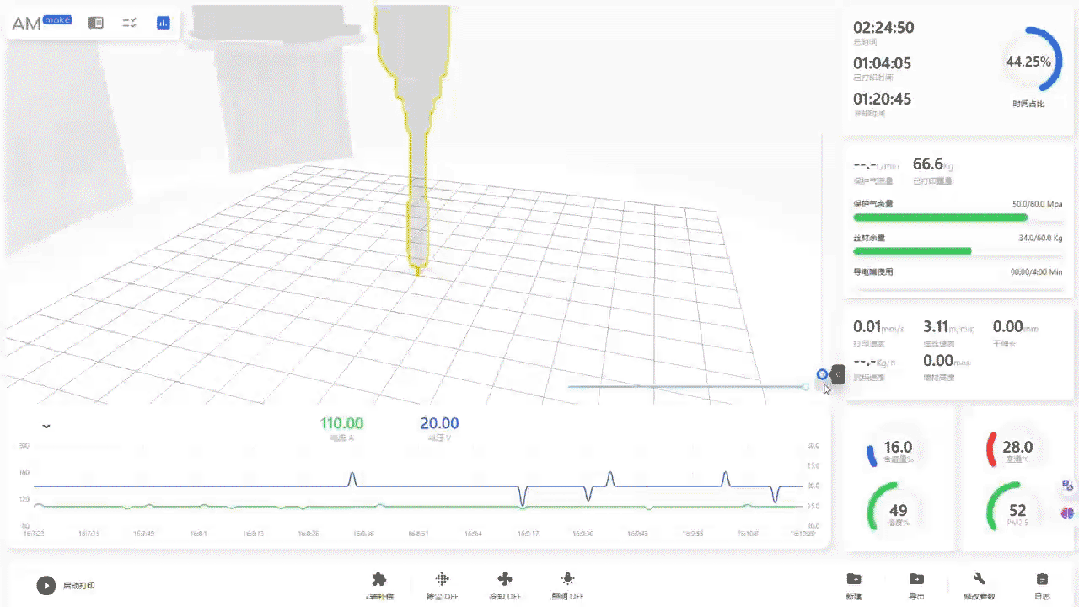The image size is (1079, 607).
Task: Click the horizontal progress slider below the 3D view
Action: tap(690, 386)
